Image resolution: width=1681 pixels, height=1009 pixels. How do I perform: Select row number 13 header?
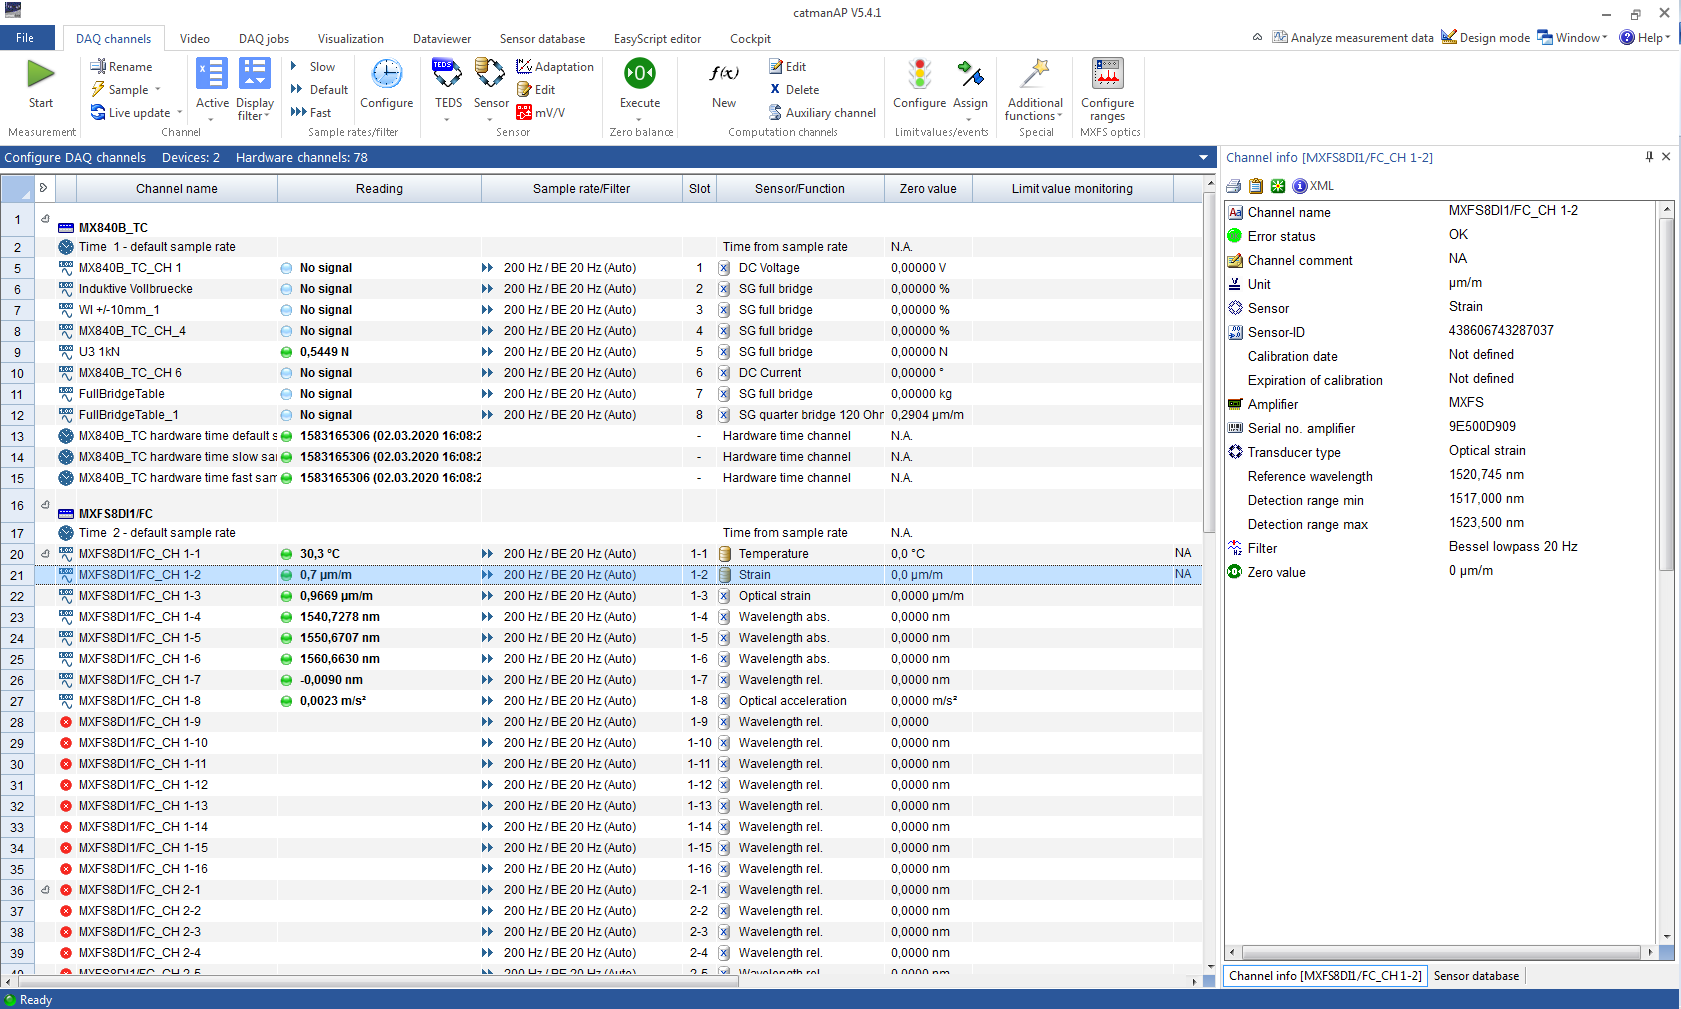[17, 436]
